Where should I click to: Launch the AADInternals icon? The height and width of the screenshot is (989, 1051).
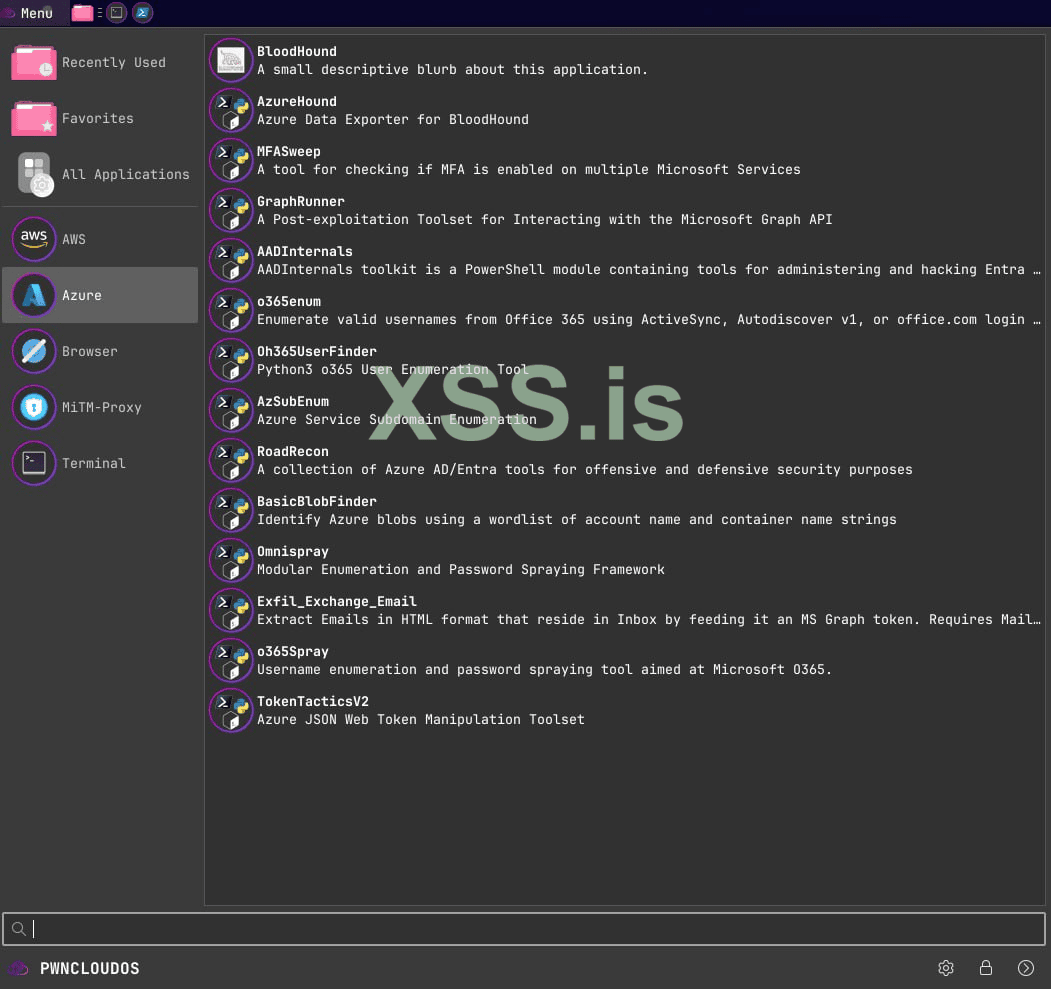click(x=231, y=261)
